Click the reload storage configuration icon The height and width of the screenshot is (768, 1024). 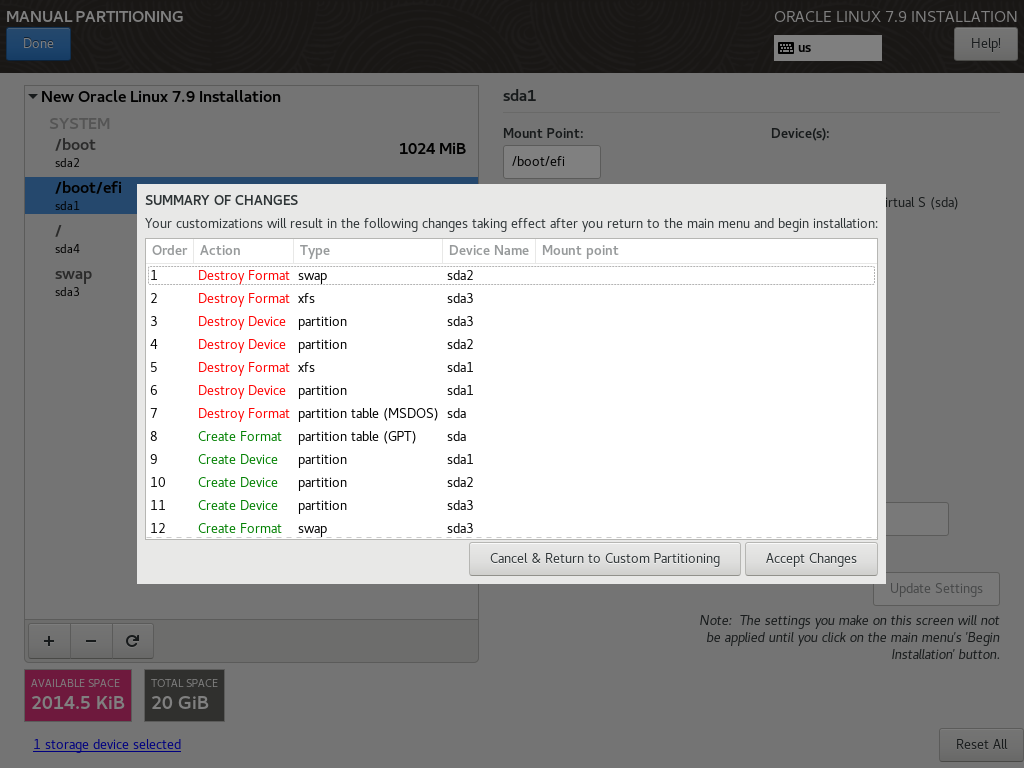pyautogui.click(x=133, y=641)
